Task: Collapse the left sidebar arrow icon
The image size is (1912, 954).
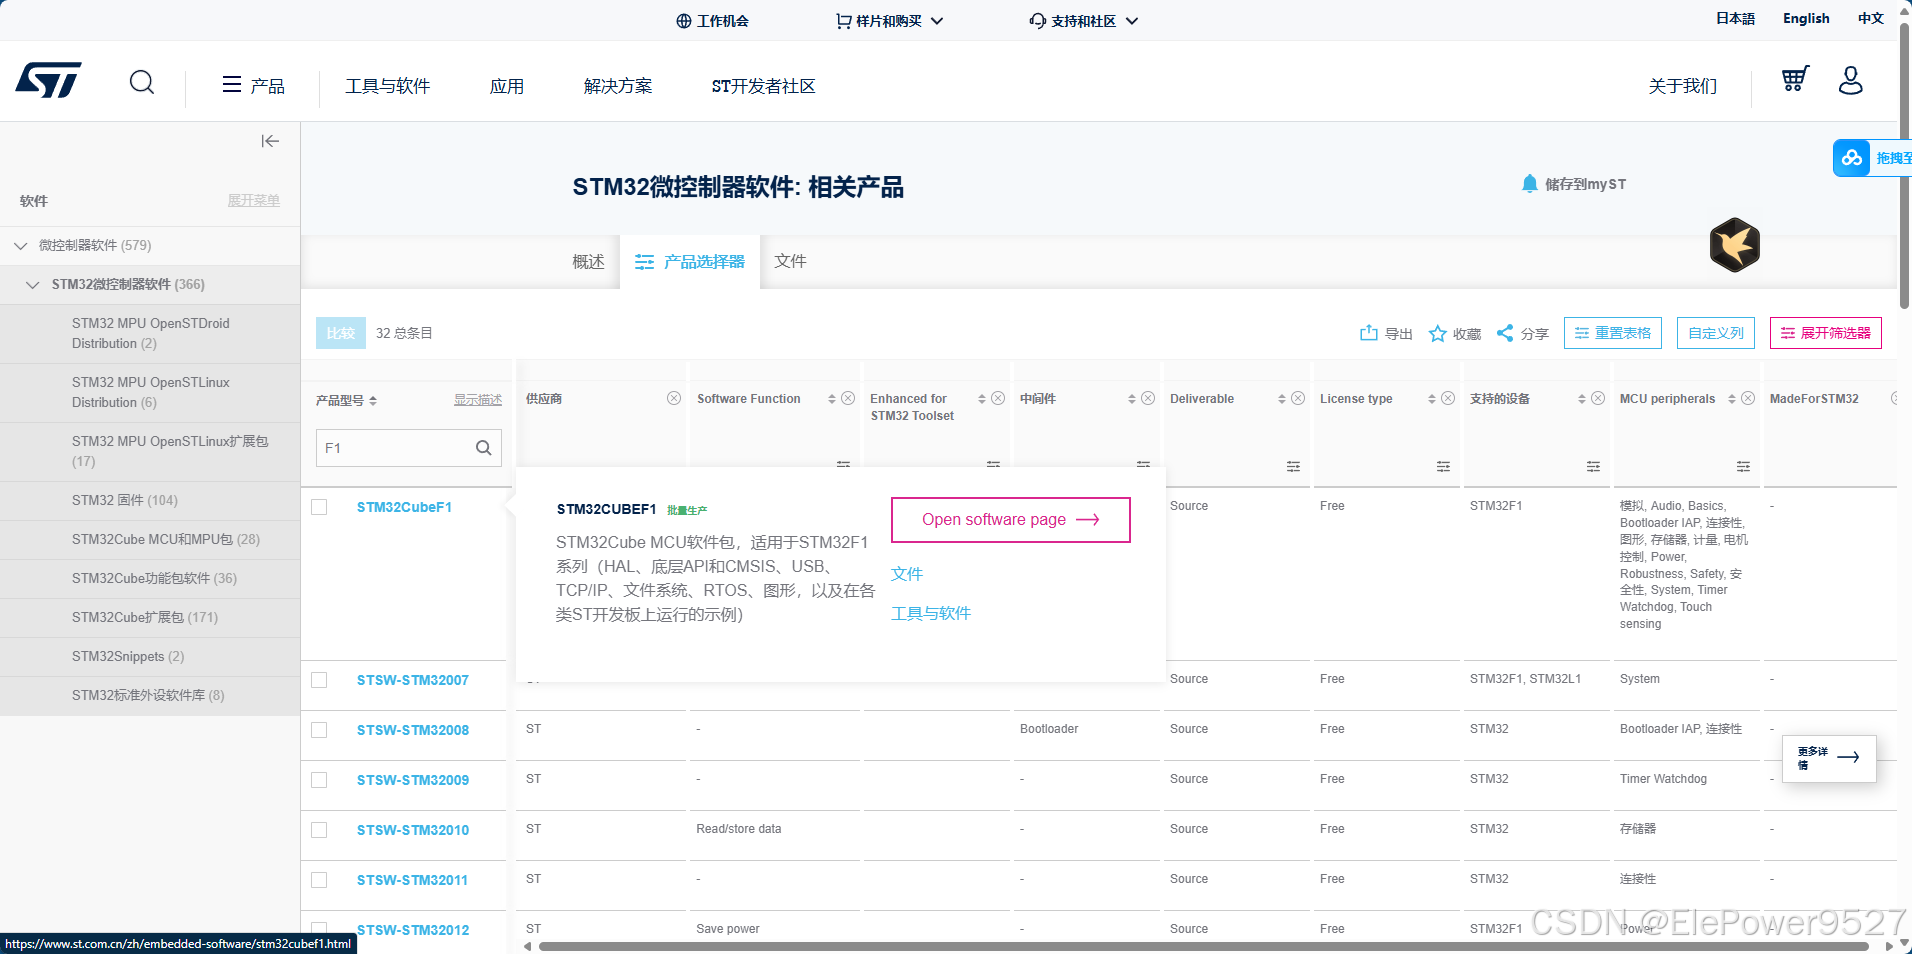Action: coord(270,141)
